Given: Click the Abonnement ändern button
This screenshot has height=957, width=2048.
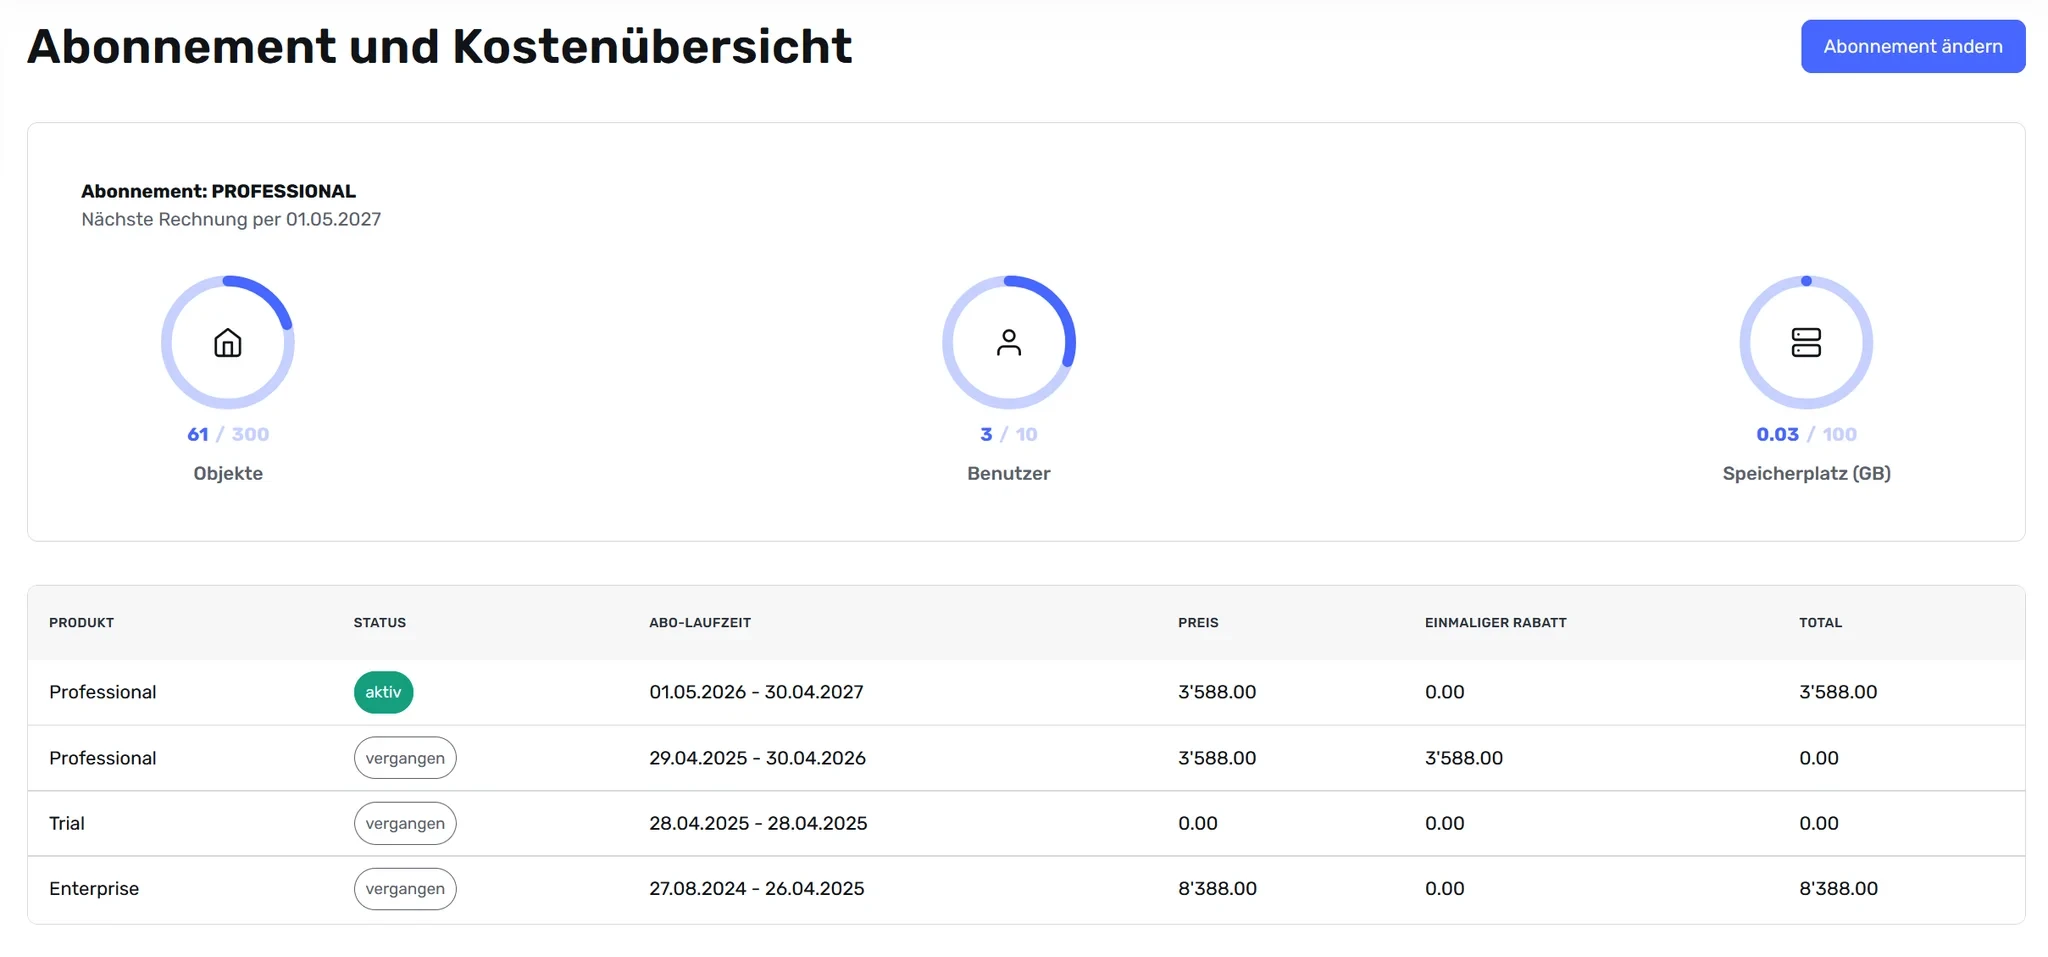Looking at the screenshot, I should click(x=1912, y=46).
